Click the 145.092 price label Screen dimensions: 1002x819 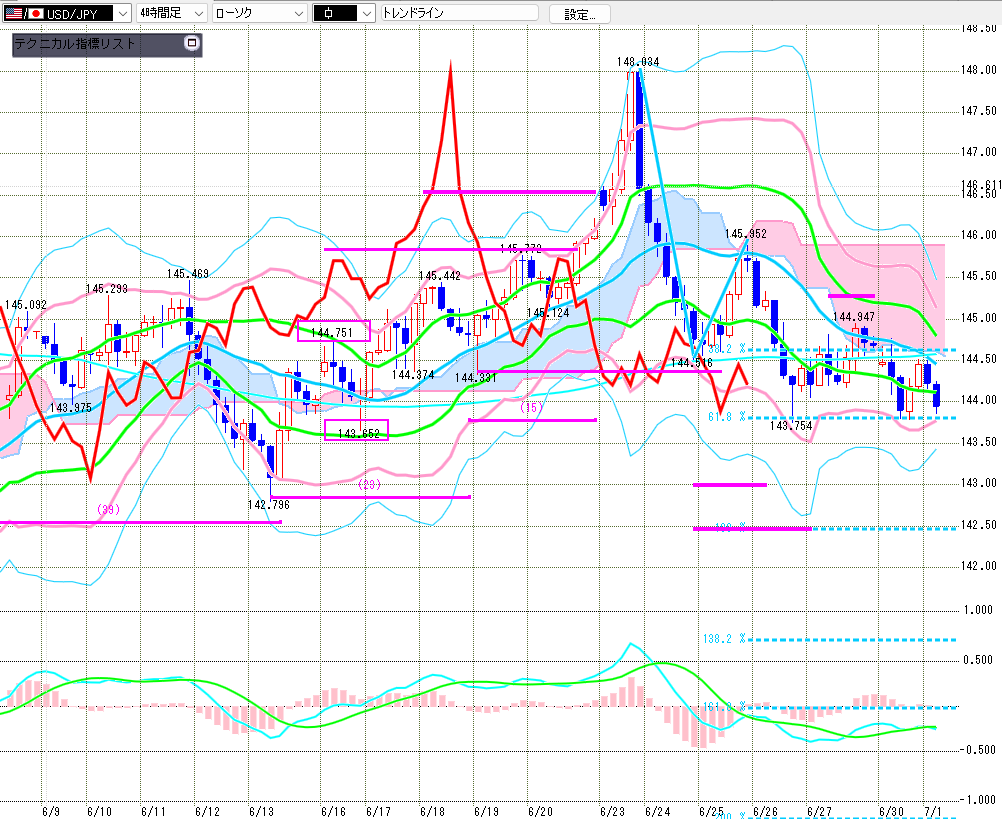26,305
